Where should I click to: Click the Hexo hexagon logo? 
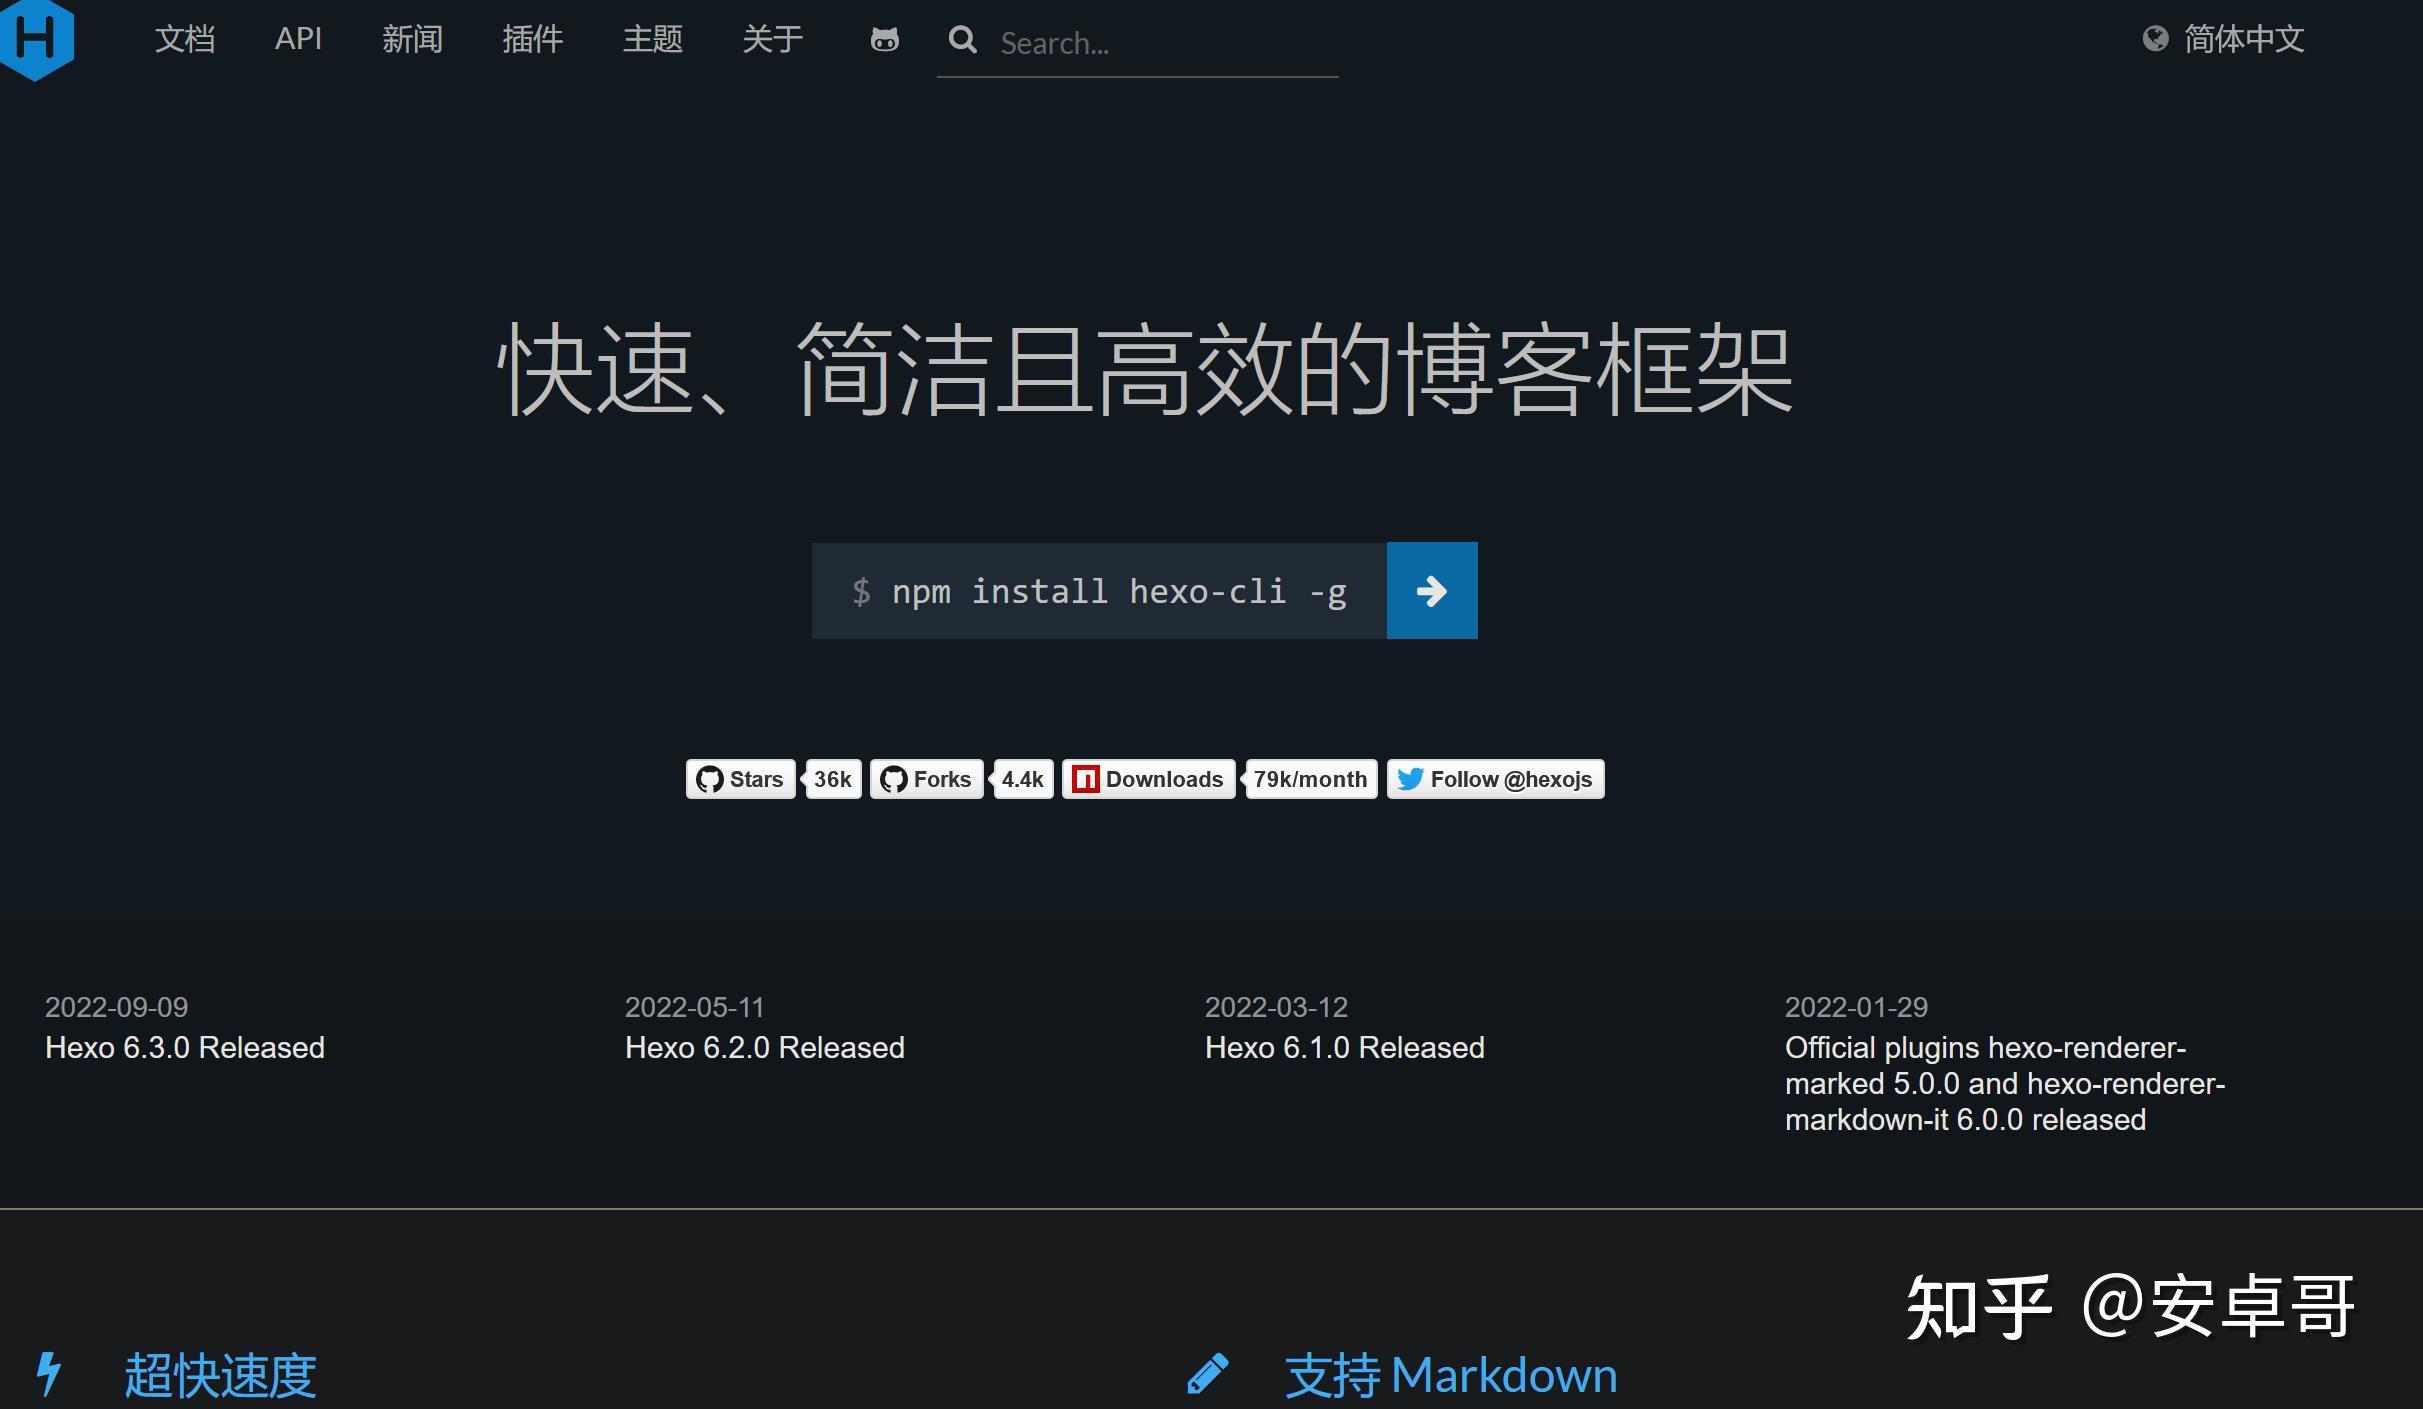click(38, 38)
